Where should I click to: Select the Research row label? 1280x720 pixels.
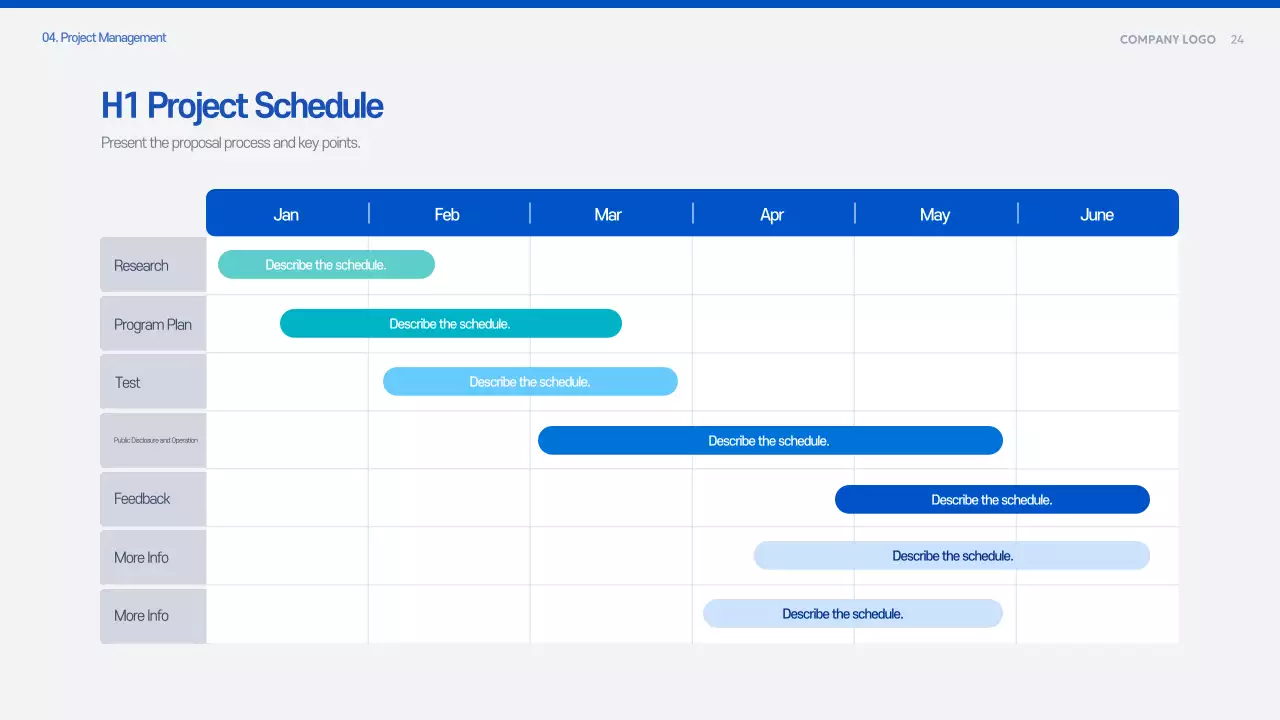[152, 264]
